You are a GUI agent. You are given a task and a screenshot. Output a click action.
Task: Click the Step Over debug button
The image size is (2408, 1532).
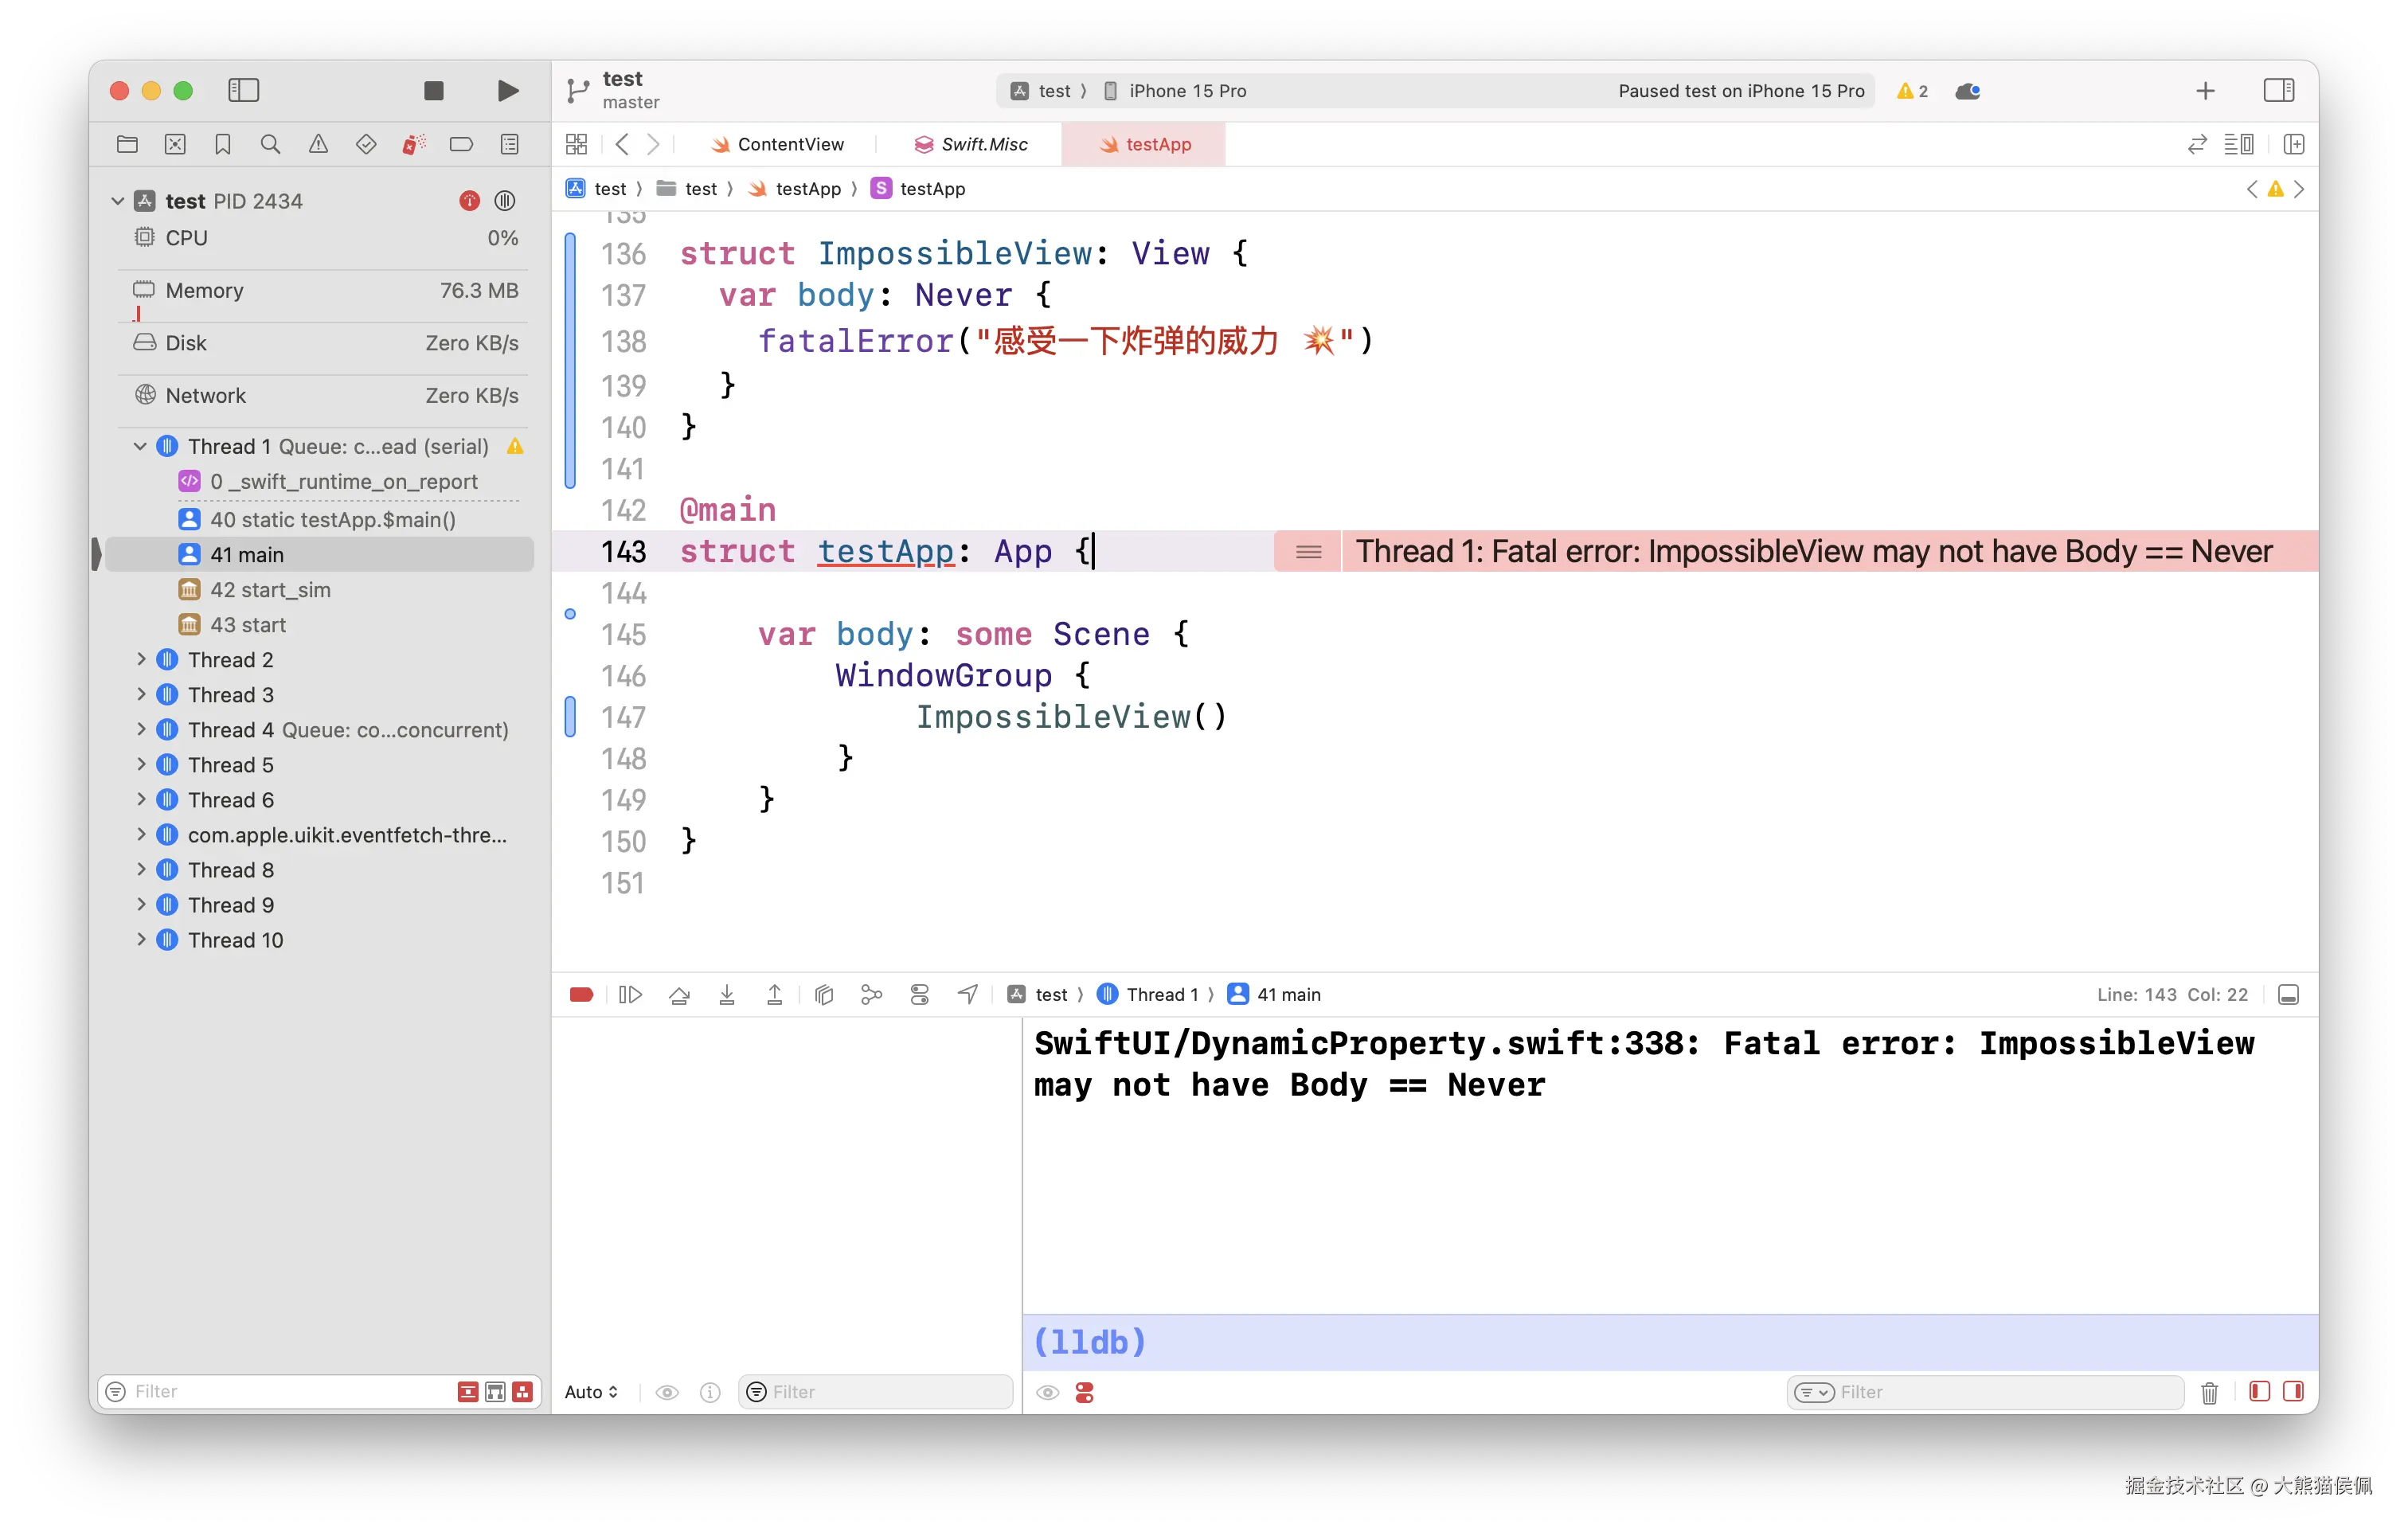679,994
